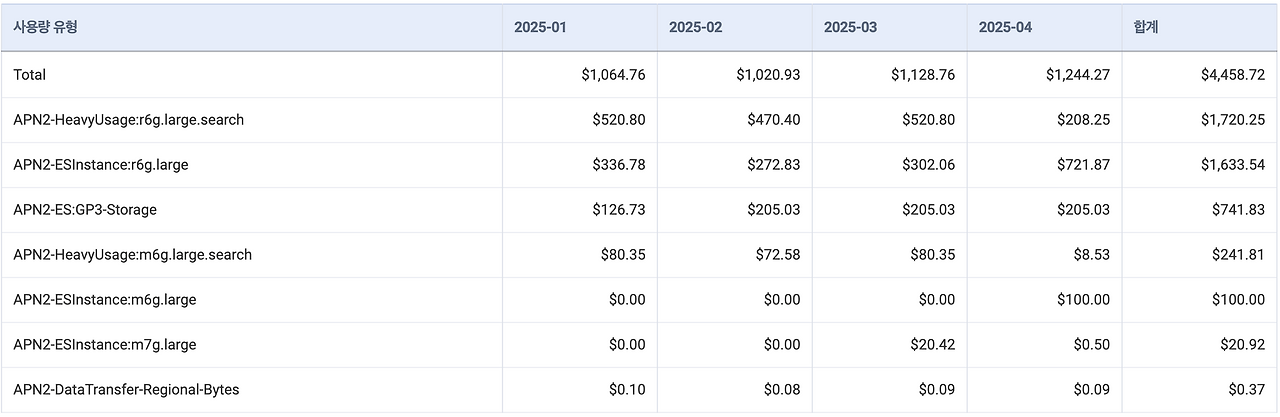This screenshot has height=417, width=1280.
Task: Select APN2-HeavyUsage:m6g.large.search row label
Action: pos(132,255)
